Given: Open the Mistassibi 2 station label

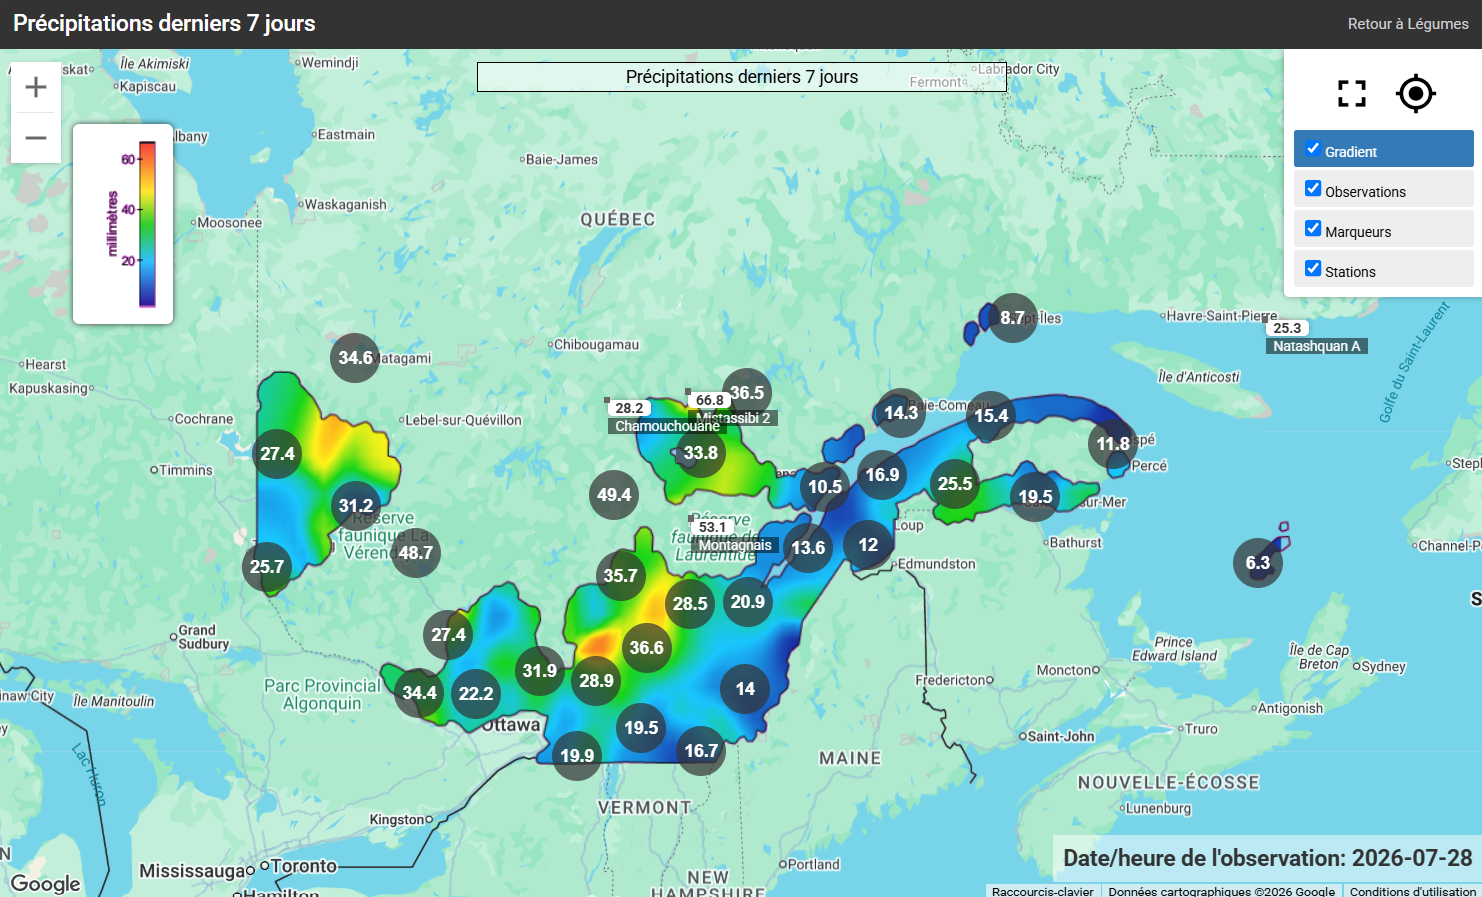Looking at the screenshot, I should click(x=733, y=418).
